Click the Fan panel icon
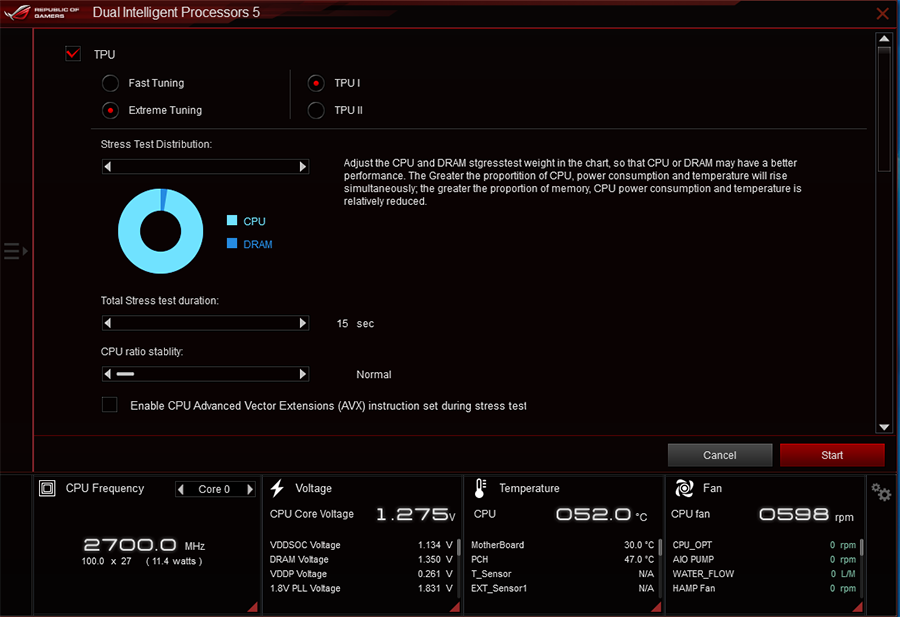This screenshot has height=617, width=900. click(684, 488)
